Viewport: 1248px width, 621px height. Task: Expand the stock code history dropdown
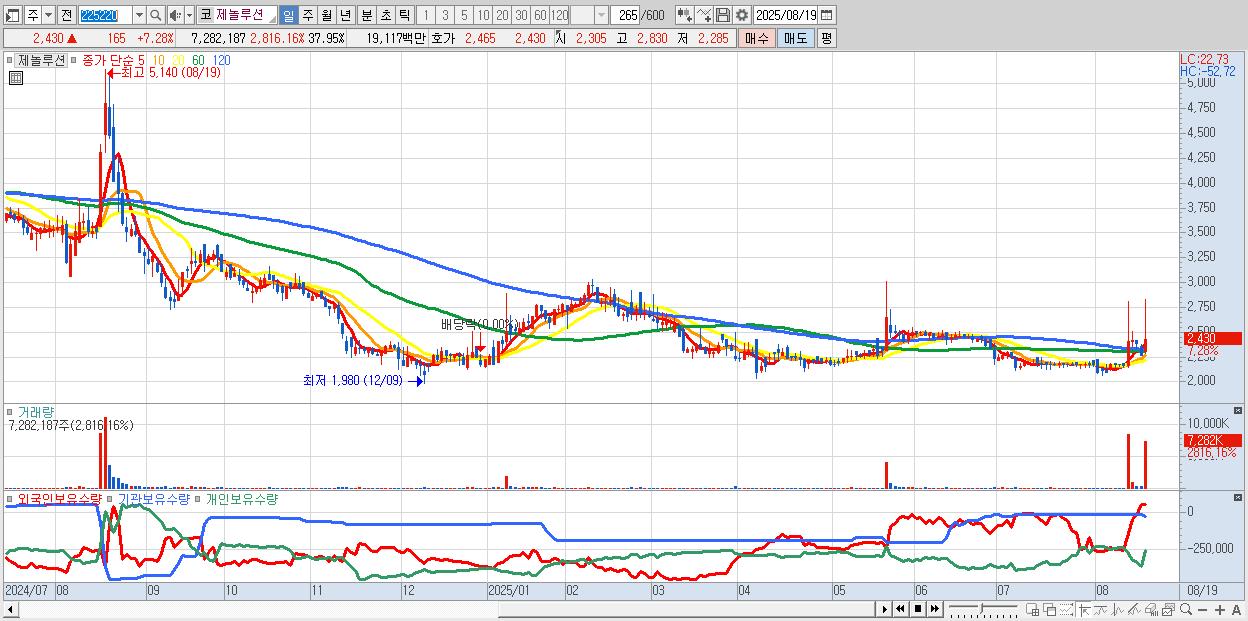pyautogui.click(x=139, y=15)
